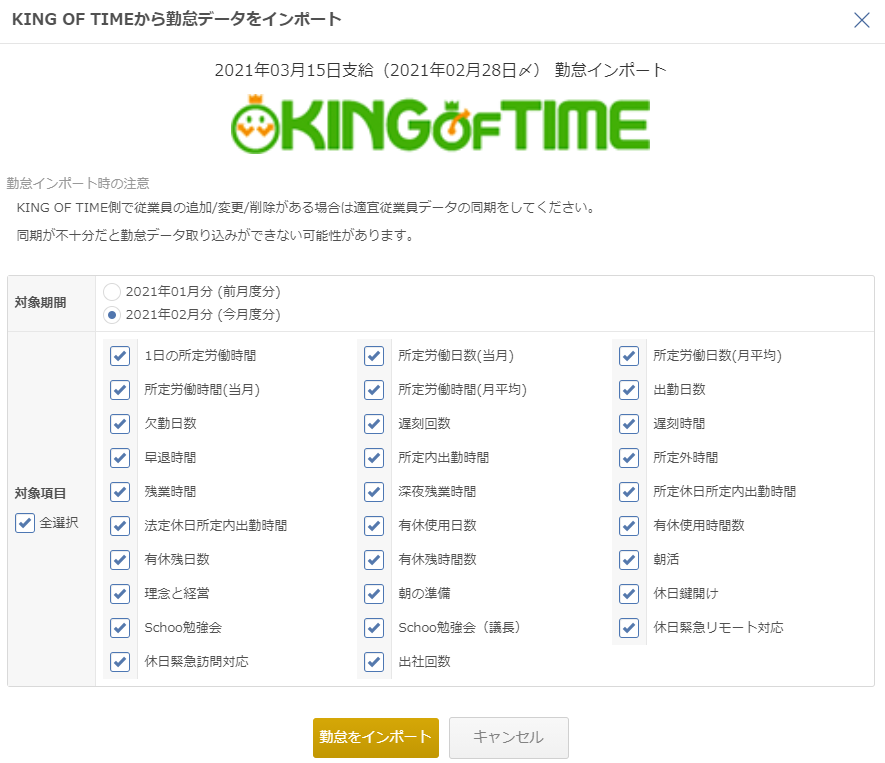The width and height of the screenshot is (885, 763).
Task: Toggle 所定休日所定内出勤時間 checkbox
Action: [629, 492]
